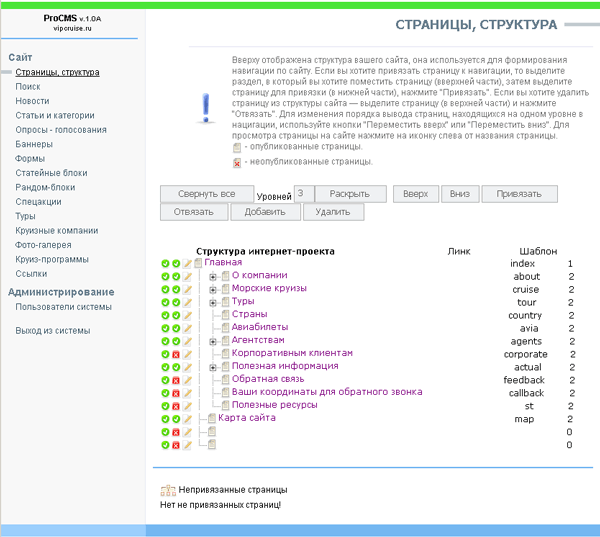Click page icon beside Морские круизы
This screenshot has width=600, height=537.
(x=225, y=289)
